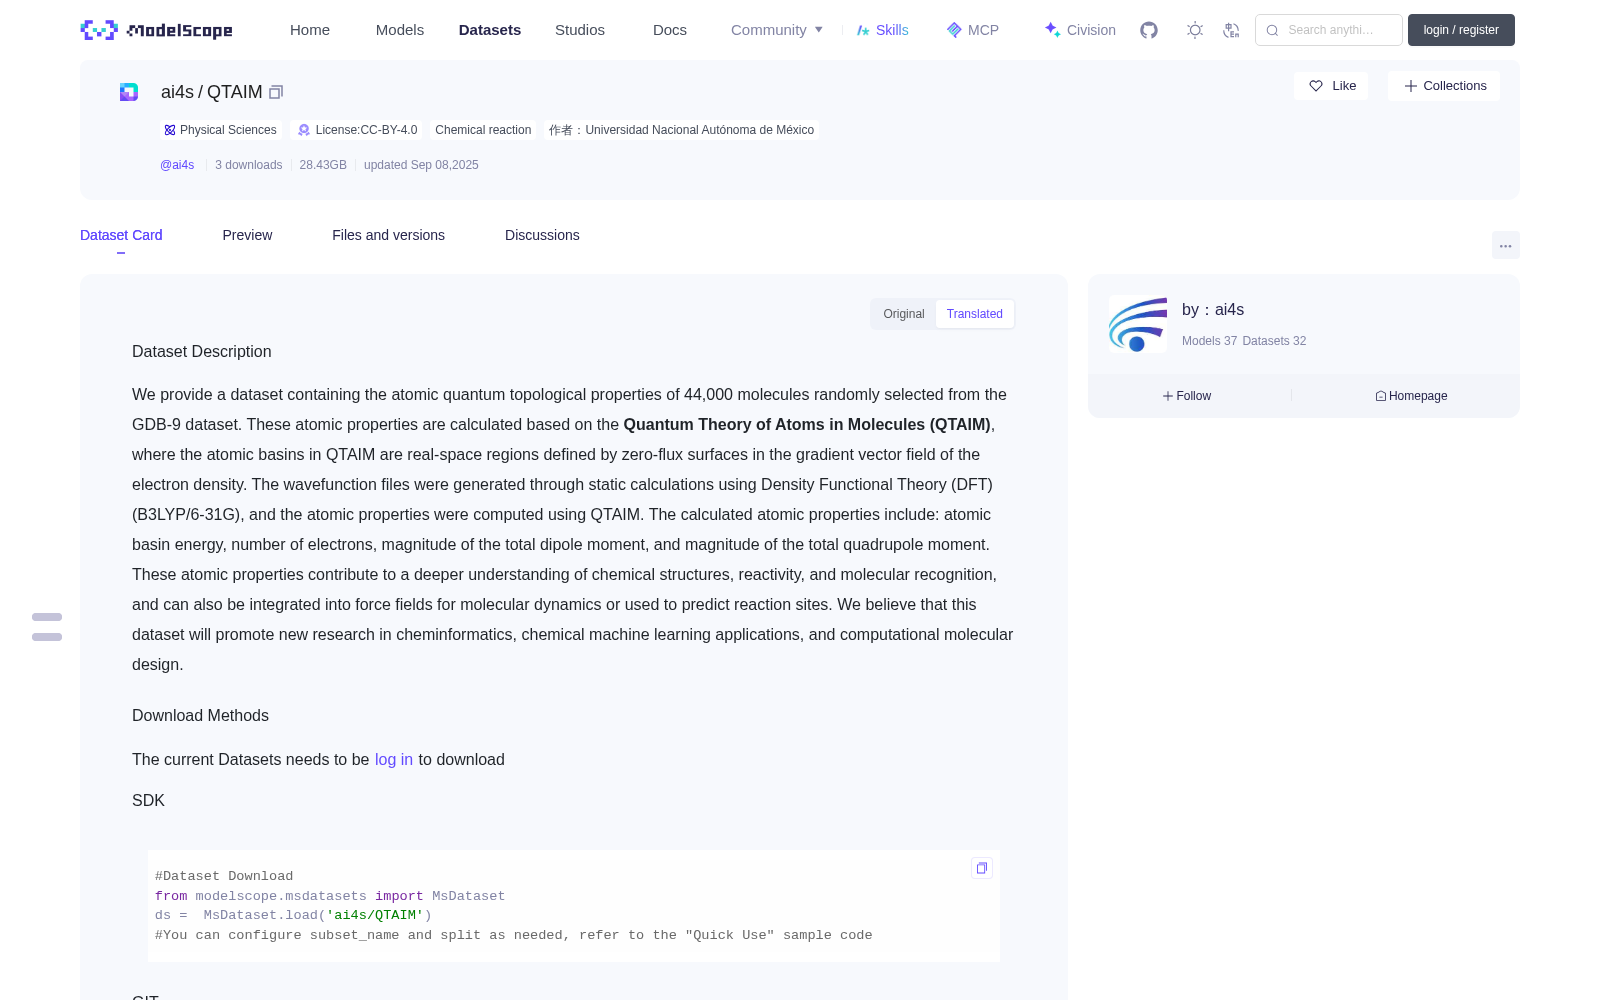The image size is (1600, 1000).
Task: Copy the ai4s/QTAIM dataset name
Action: click(x=277, y=92)
